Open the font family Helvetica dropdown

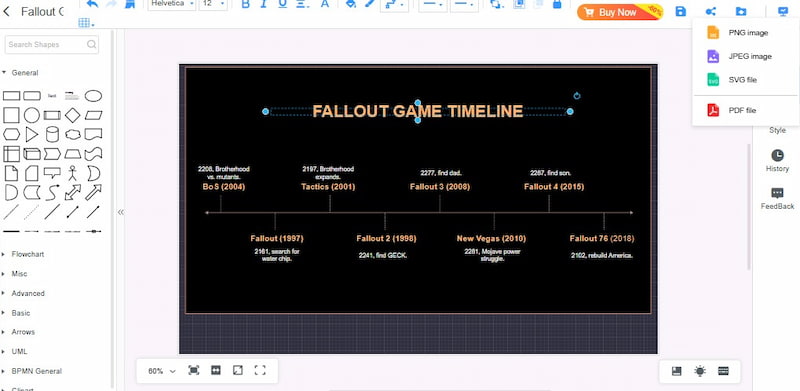(172, 4)
